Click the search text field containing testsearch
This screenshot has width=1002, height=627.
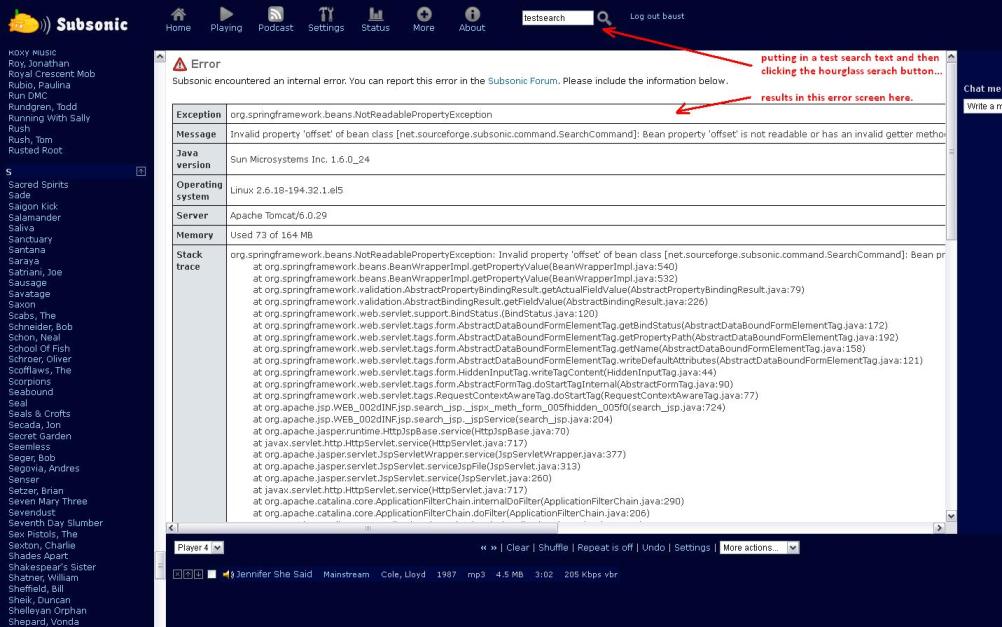[557, 18]
